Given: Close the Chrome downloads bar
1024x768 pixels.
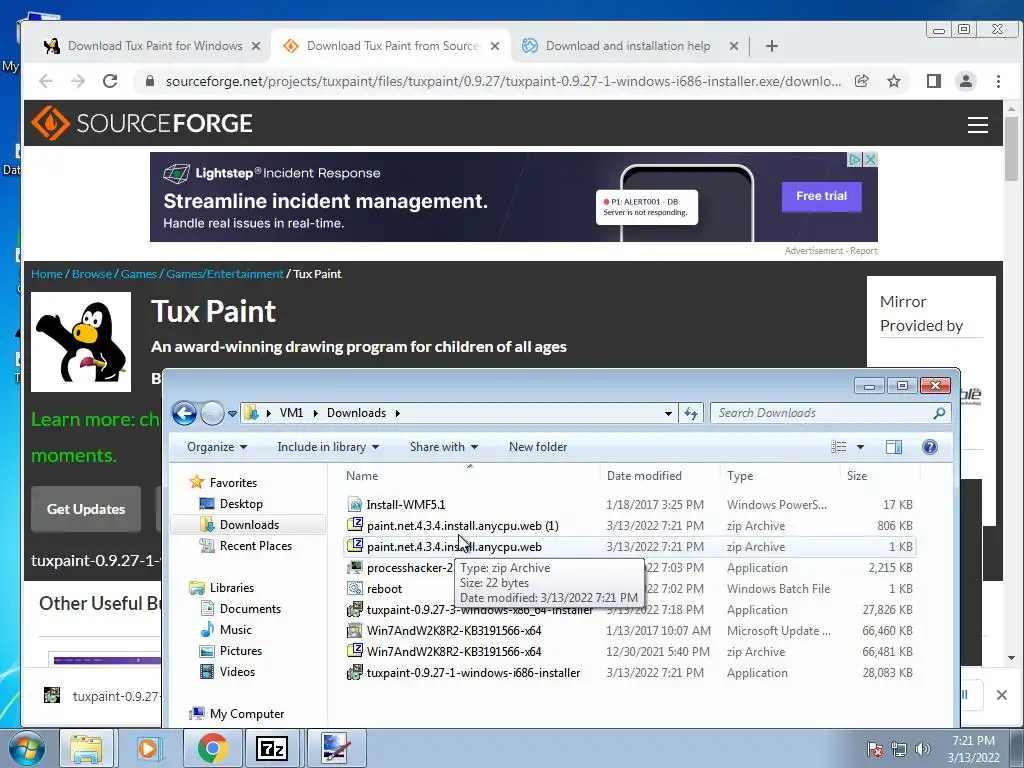Looking at the screenshot, I should [1001, 696].
